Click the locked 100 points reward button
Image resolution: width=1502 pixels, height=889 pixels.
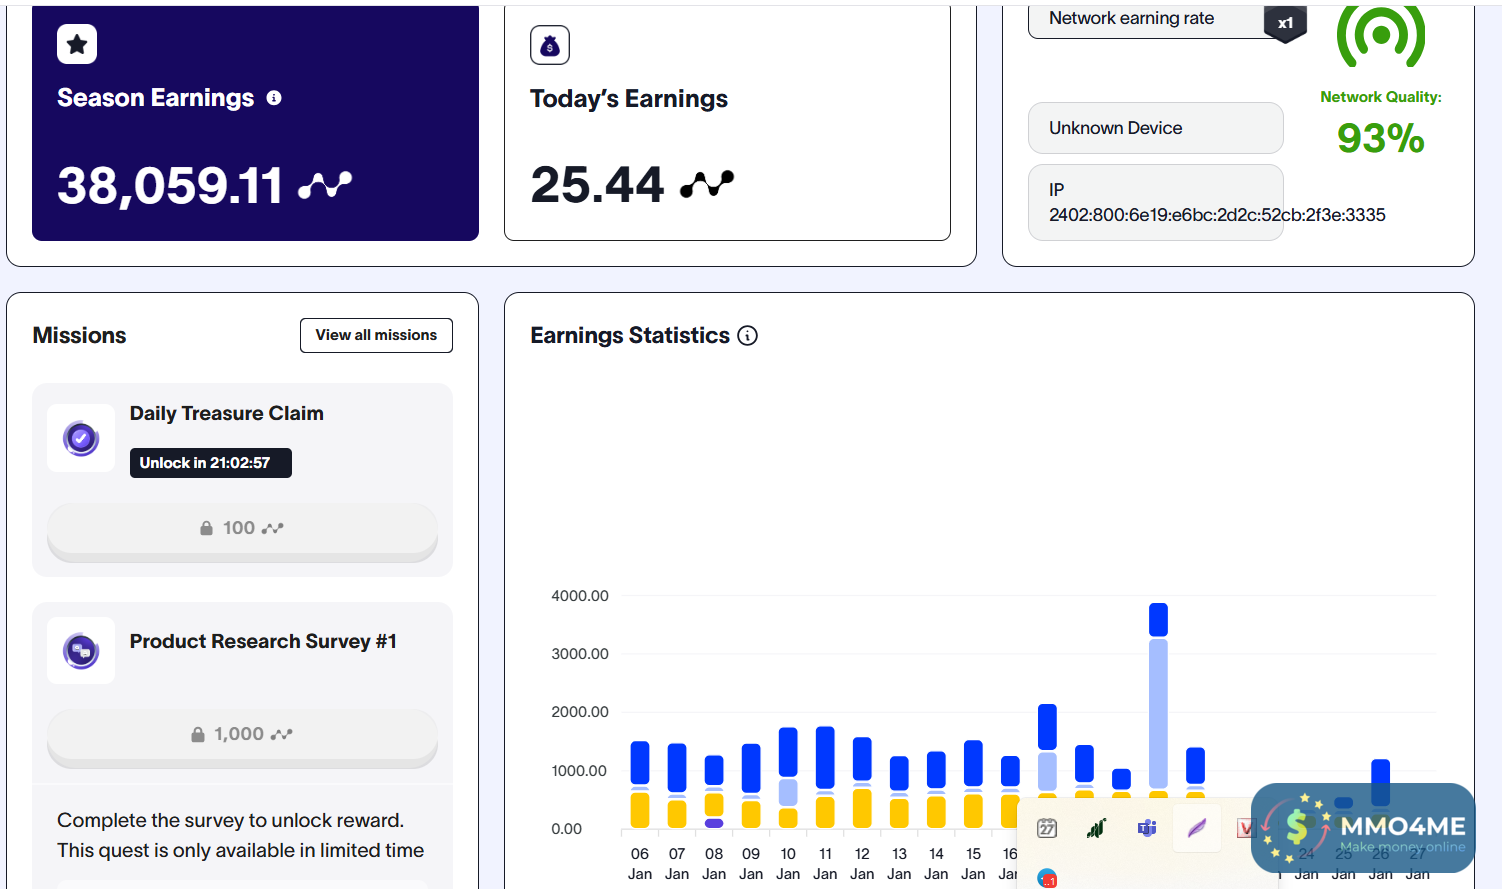pyautogui.click(x=242, y=529)
